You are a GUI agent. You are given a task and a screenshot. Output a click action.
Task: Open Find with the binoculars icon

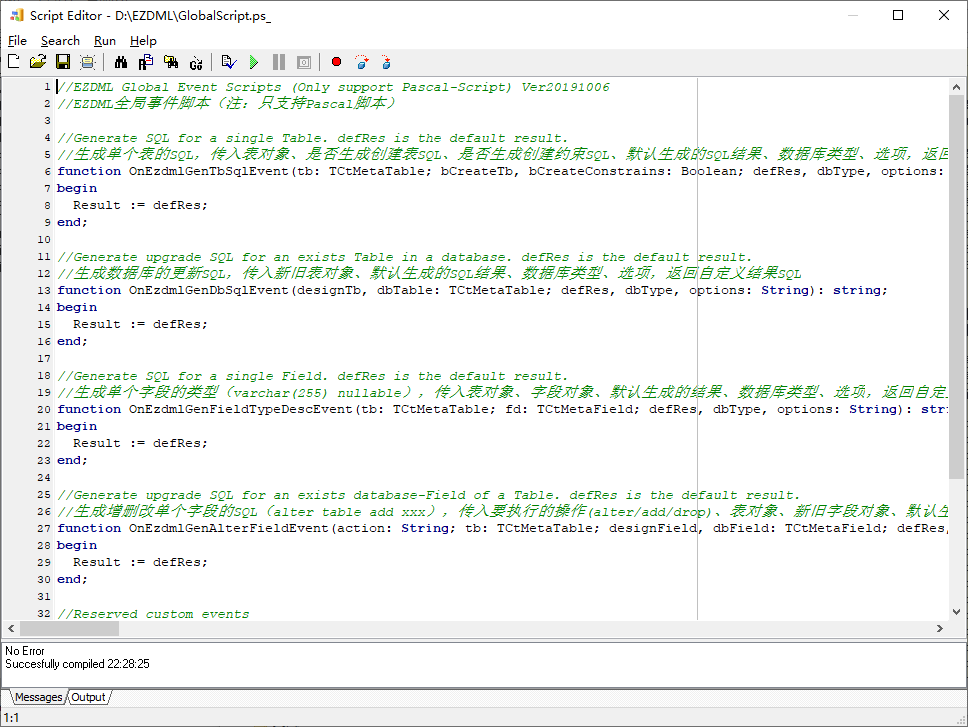pos(121,62)
